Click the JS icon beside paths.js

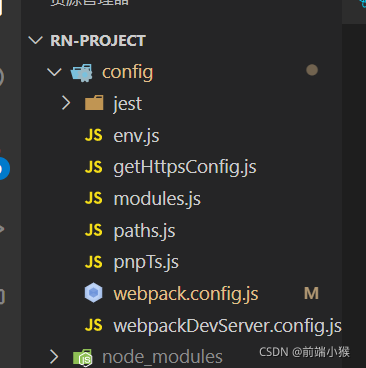click(94, 230)
